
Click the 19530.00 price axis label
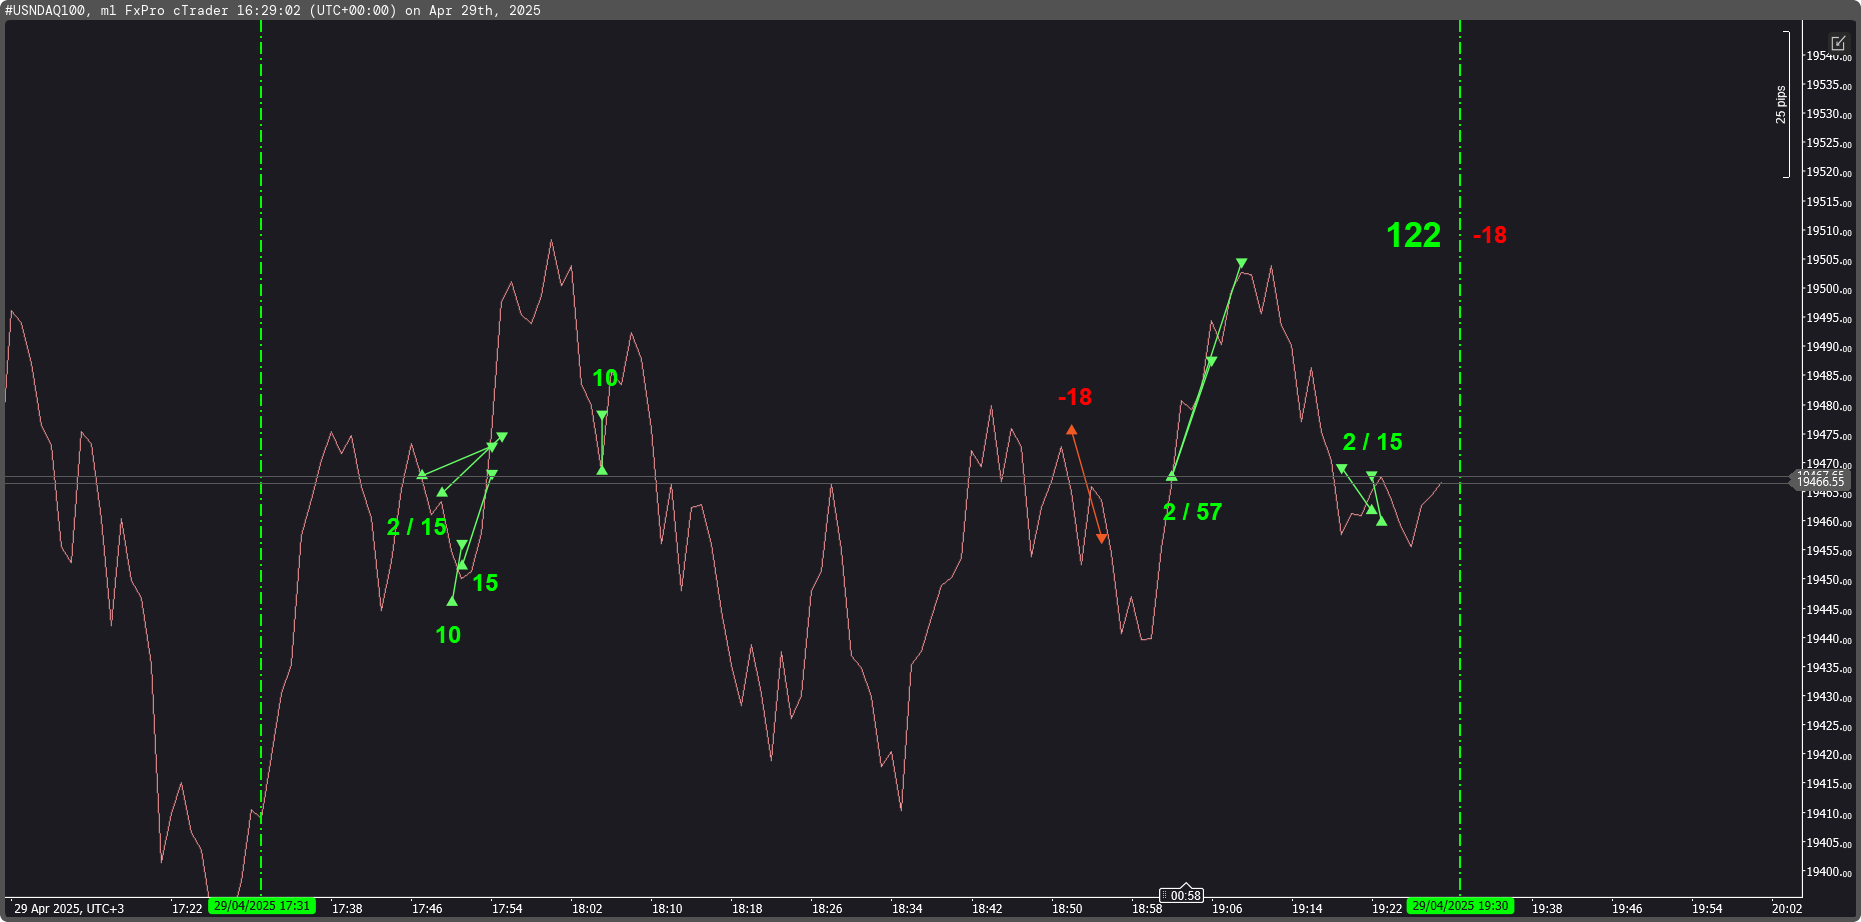pos(1828,114)
